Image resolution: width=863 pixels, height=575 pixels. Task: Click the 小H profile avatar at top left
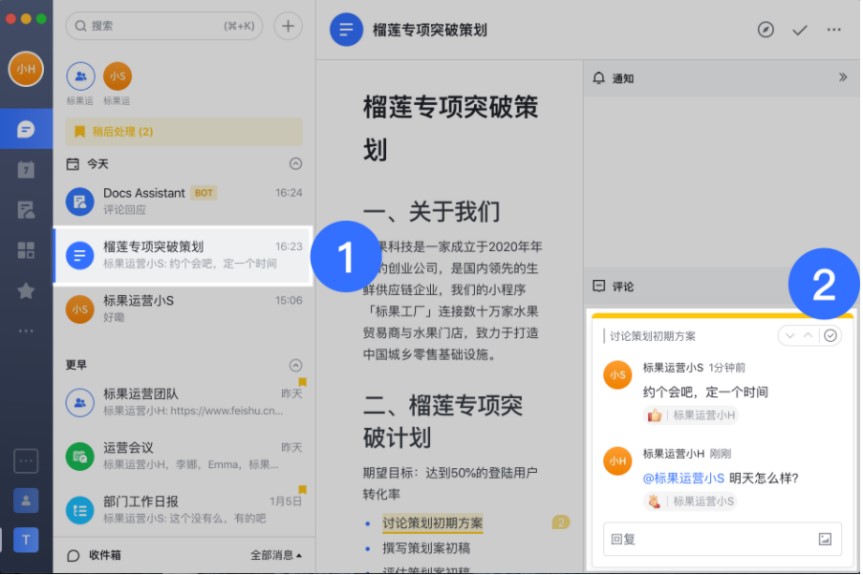26,69
